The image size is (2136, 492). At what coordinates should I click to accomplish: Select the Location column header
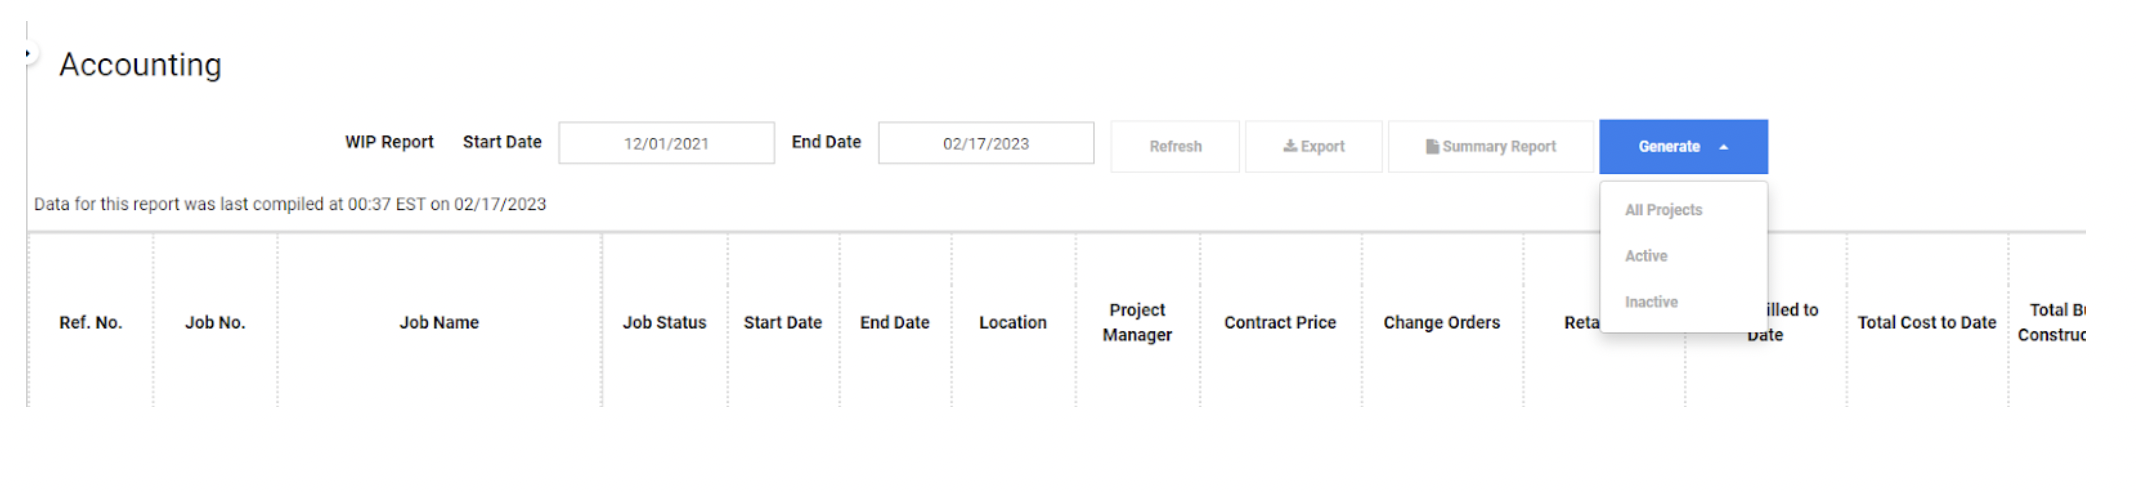(1012, 322)
